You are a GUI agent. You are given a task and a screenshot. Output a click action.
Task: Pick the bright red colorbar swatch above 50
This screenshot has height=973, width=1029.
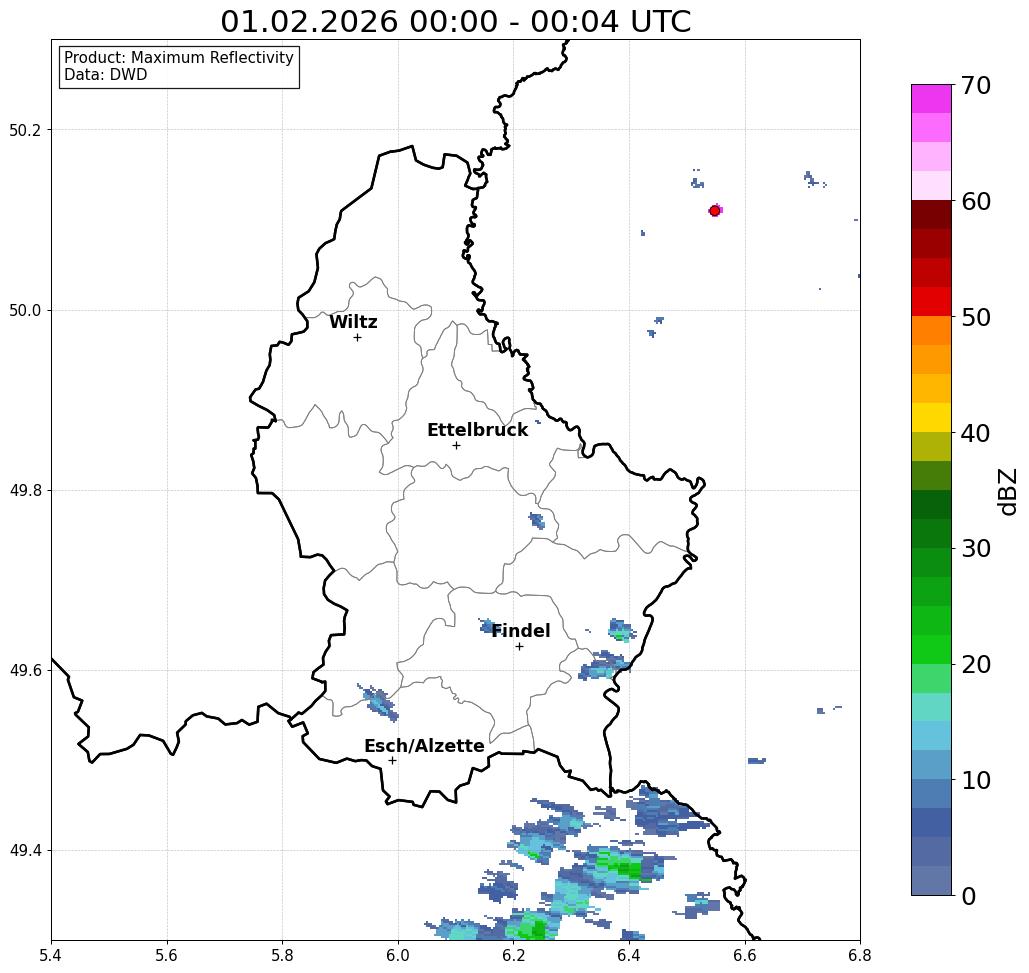click(x=931, y=302)
